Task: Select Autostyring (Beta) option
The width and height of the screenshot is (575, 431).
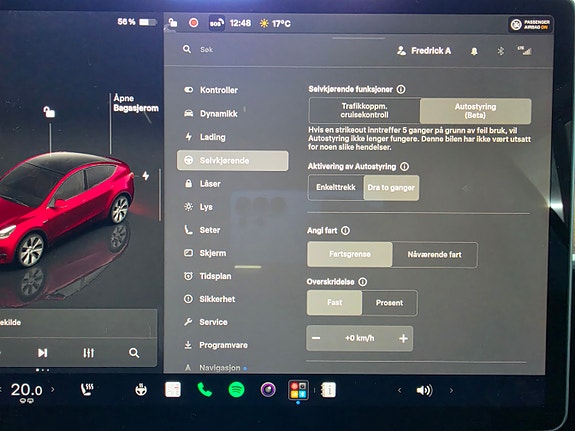Action: coord(475,111)
